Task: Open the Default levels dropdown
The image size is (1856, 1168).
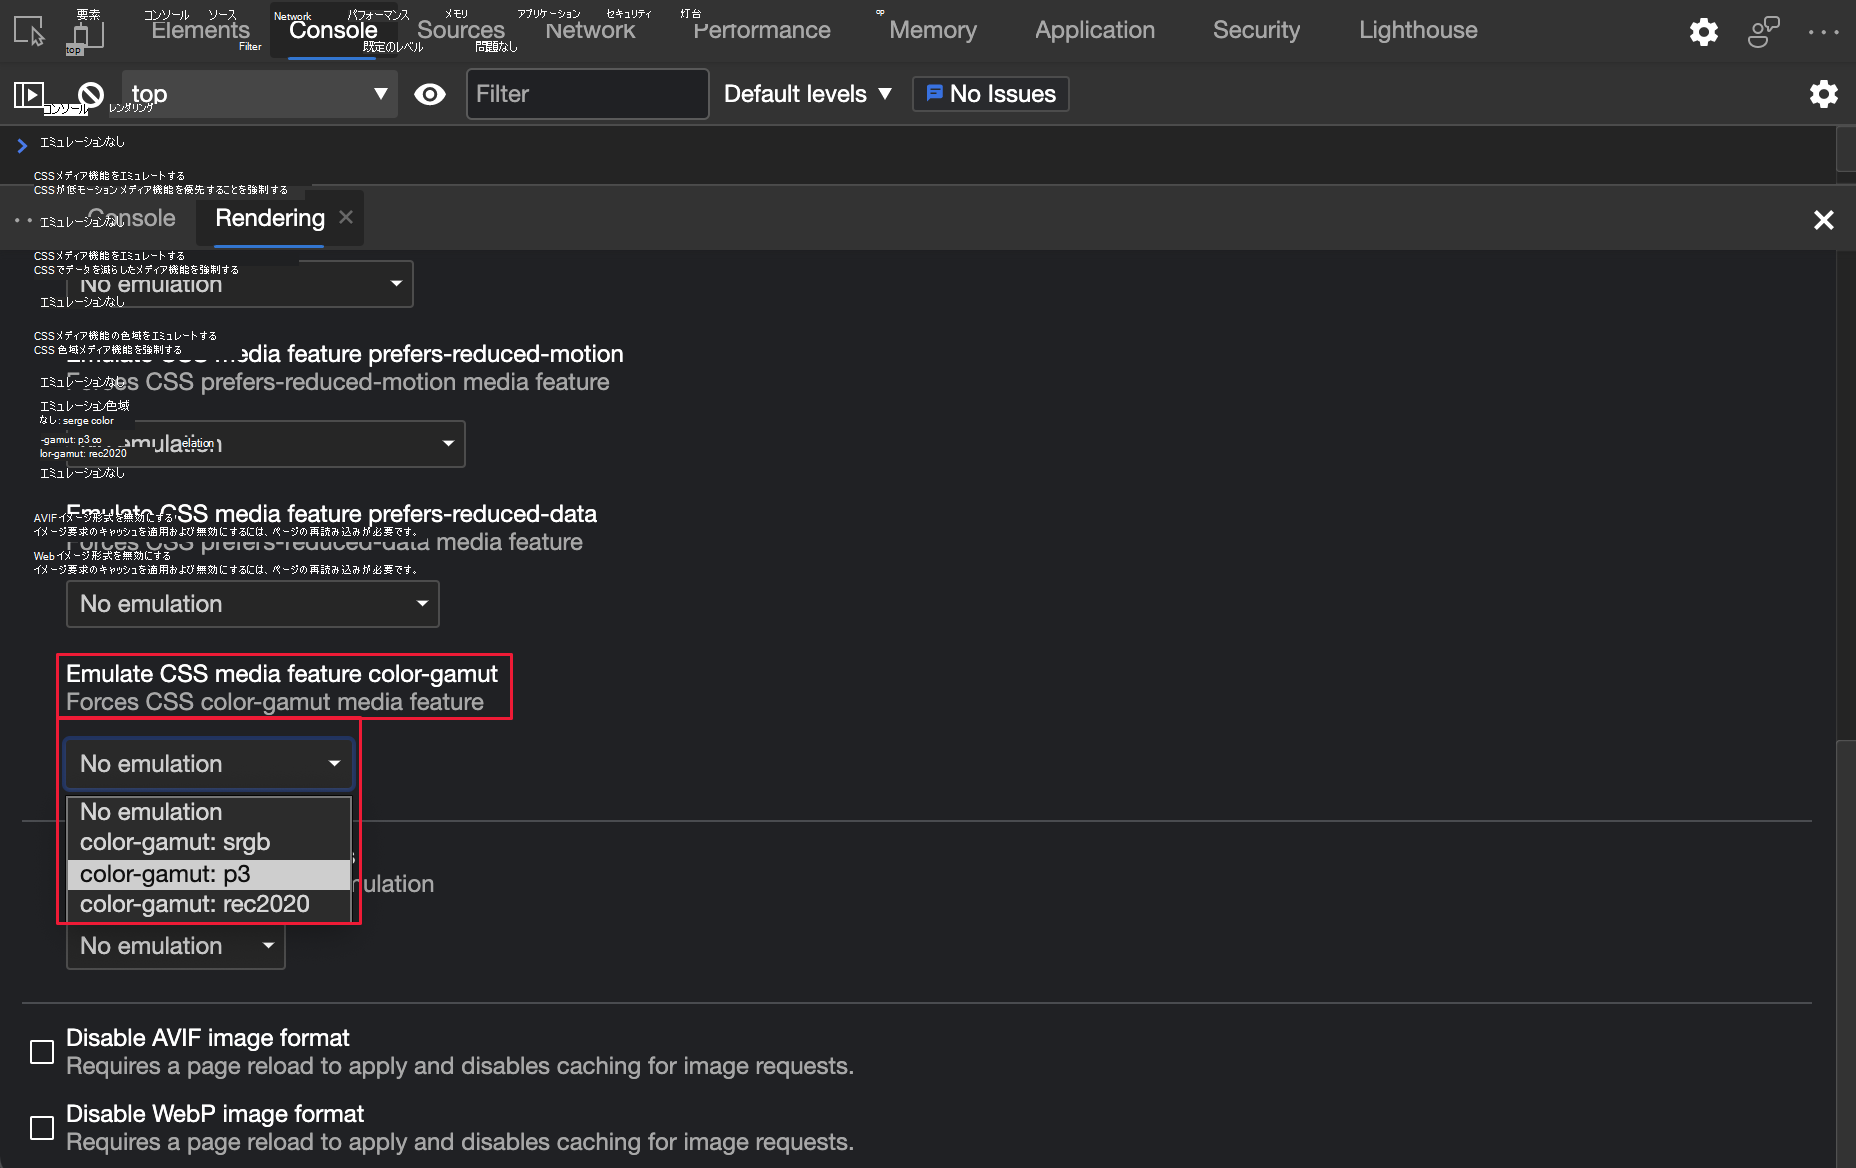Action: [x=808, y=94]
